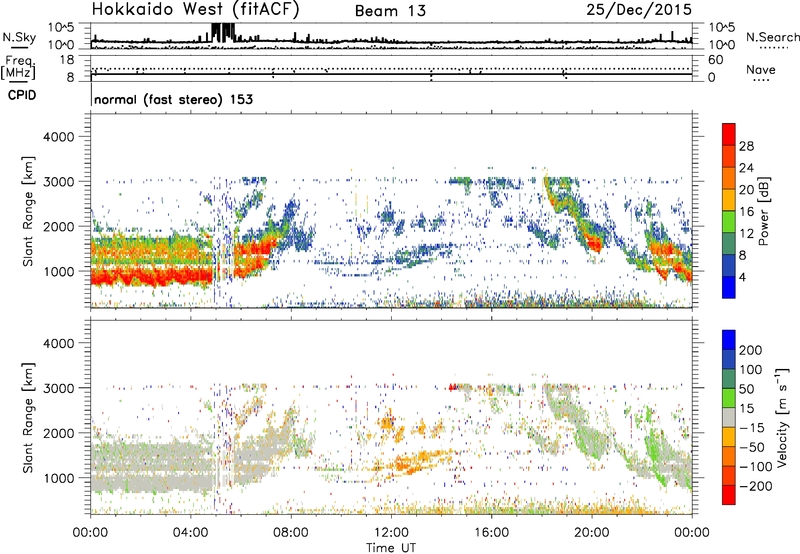
Task: Click the "CPID" label
Action: point(22,95)
